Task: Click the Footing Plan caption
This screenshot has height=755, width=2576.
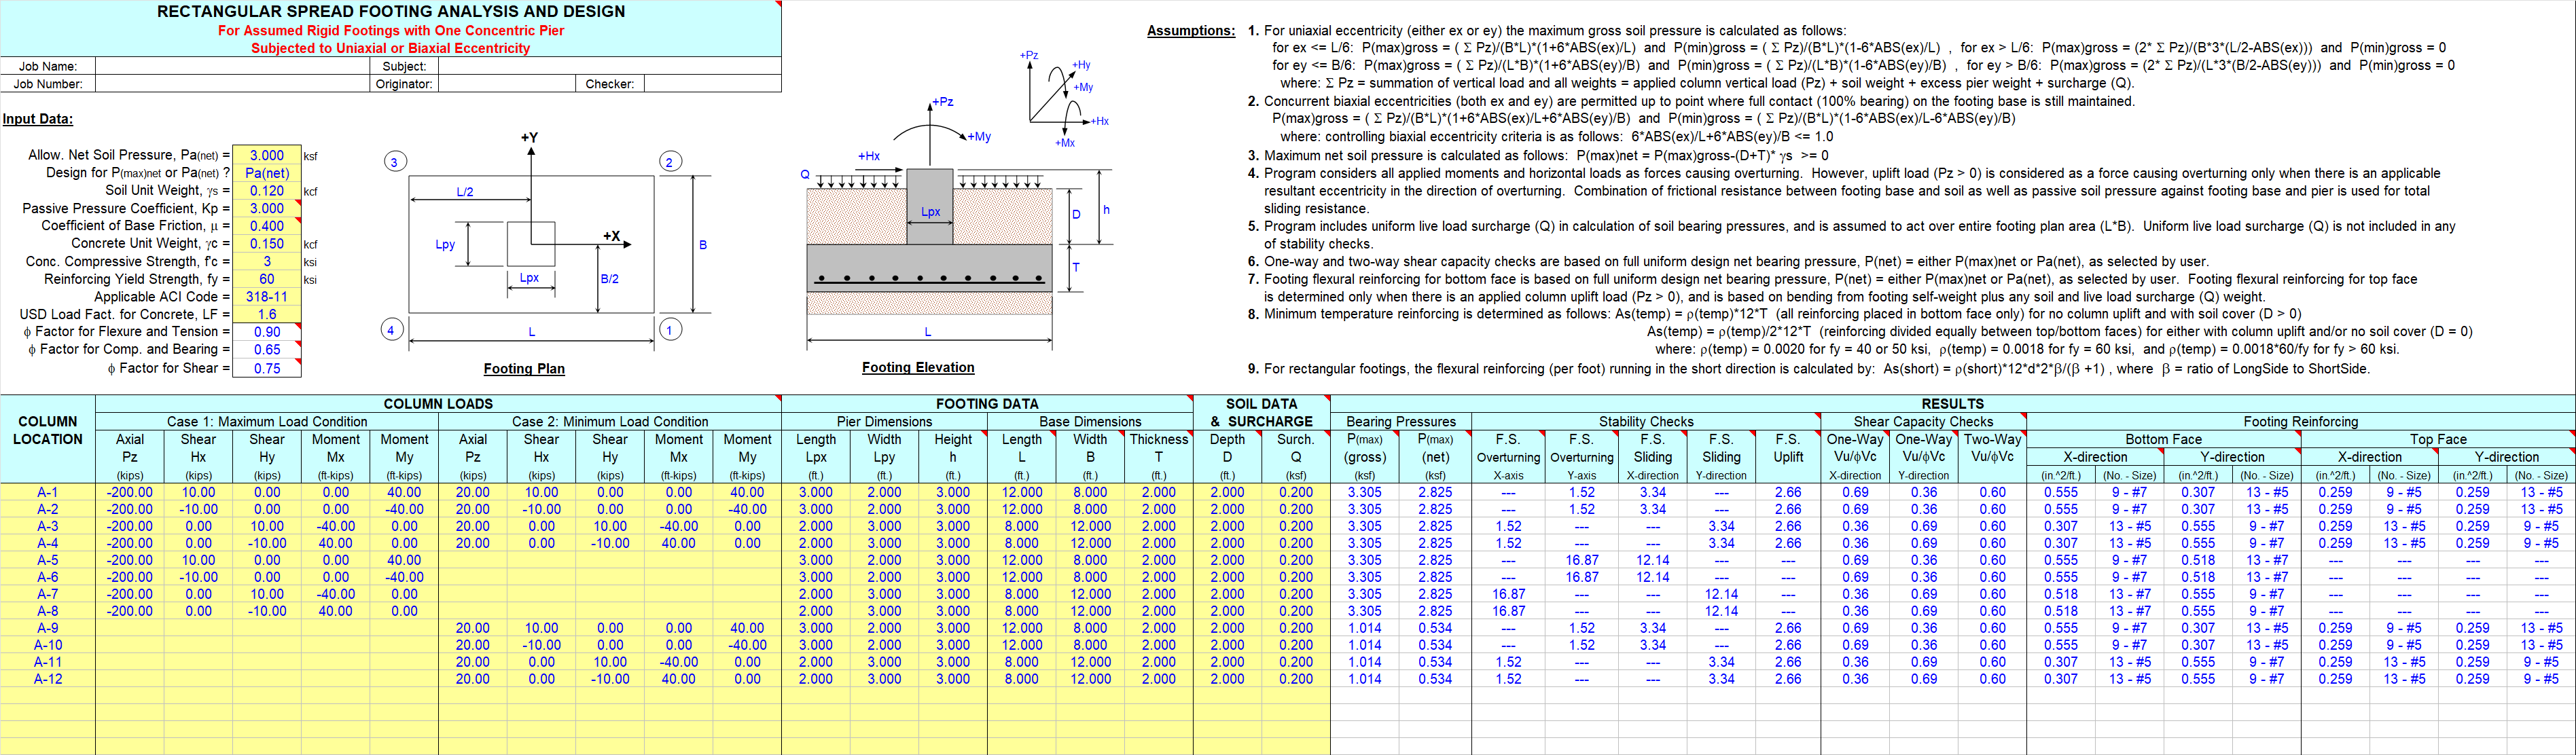Action: (524, 368)
